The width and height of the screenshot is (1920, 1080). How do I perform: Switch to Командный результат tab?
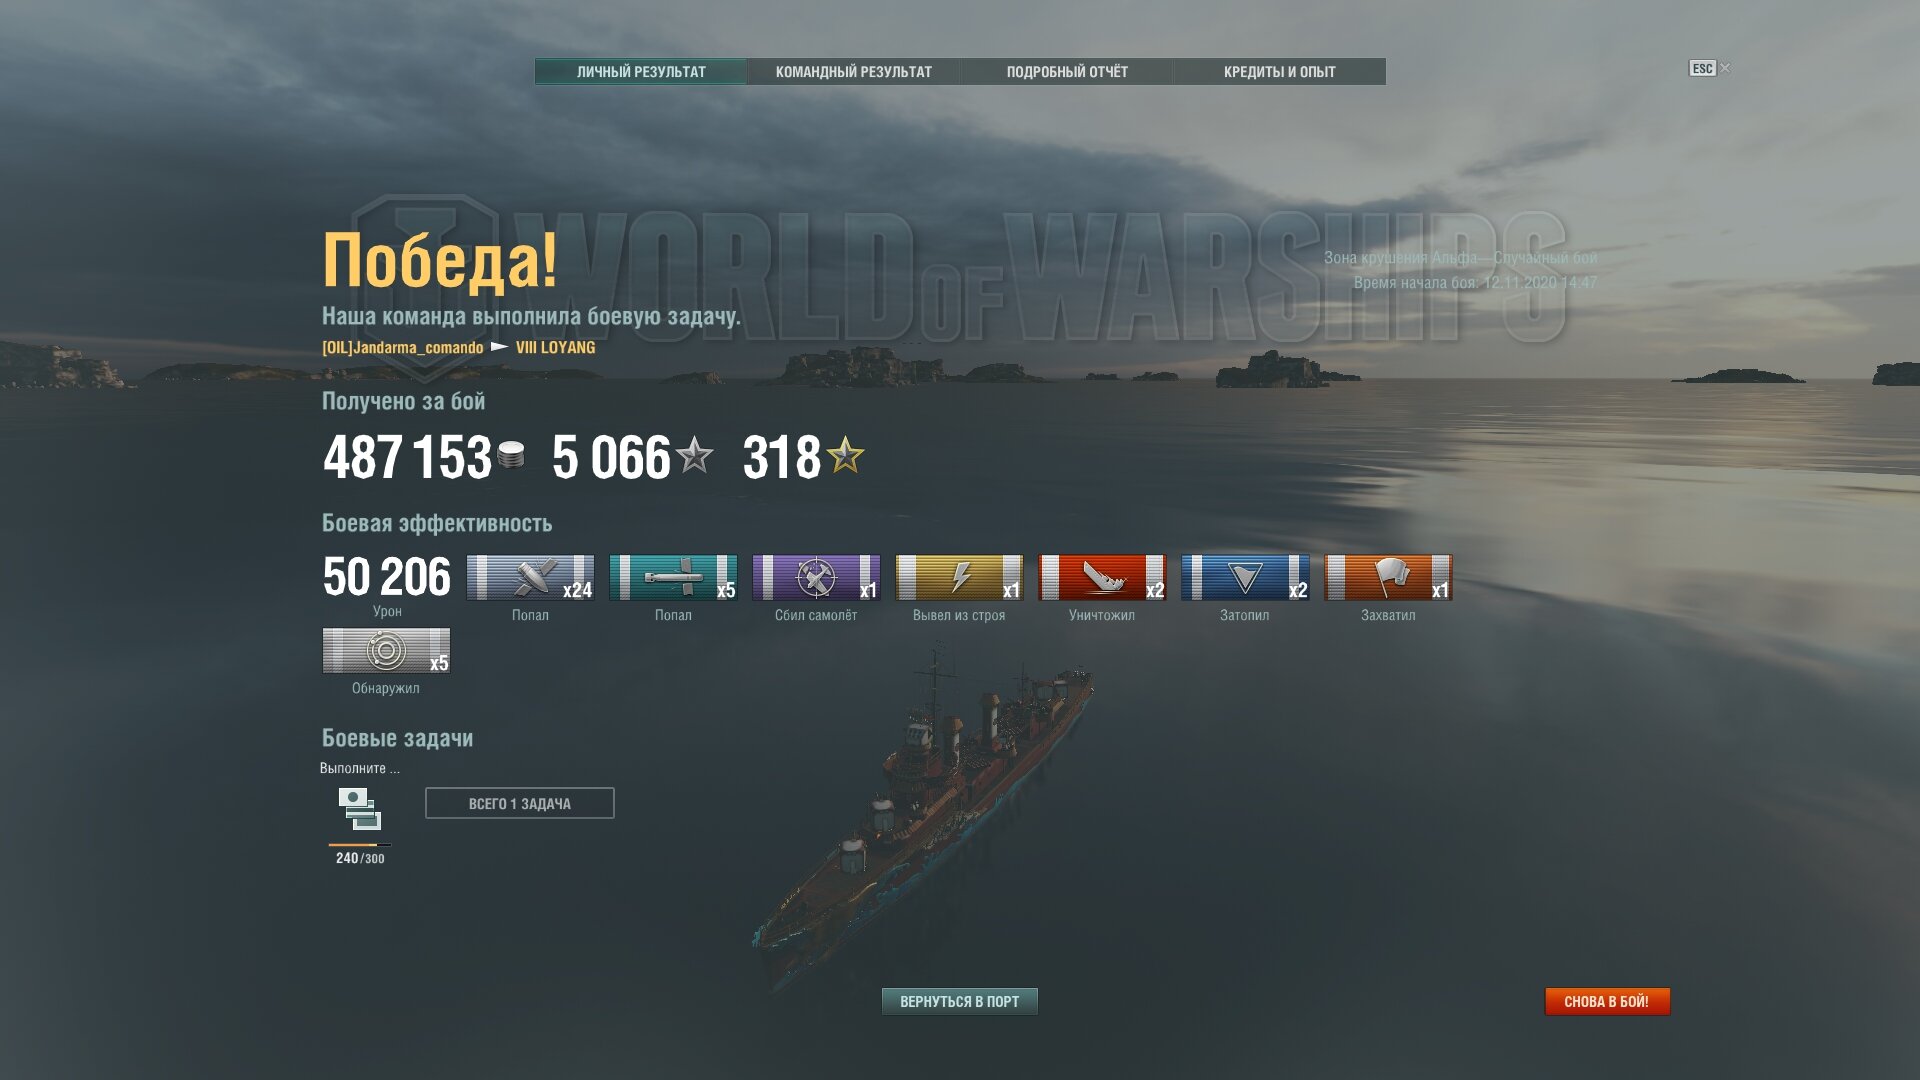(854, 72)
